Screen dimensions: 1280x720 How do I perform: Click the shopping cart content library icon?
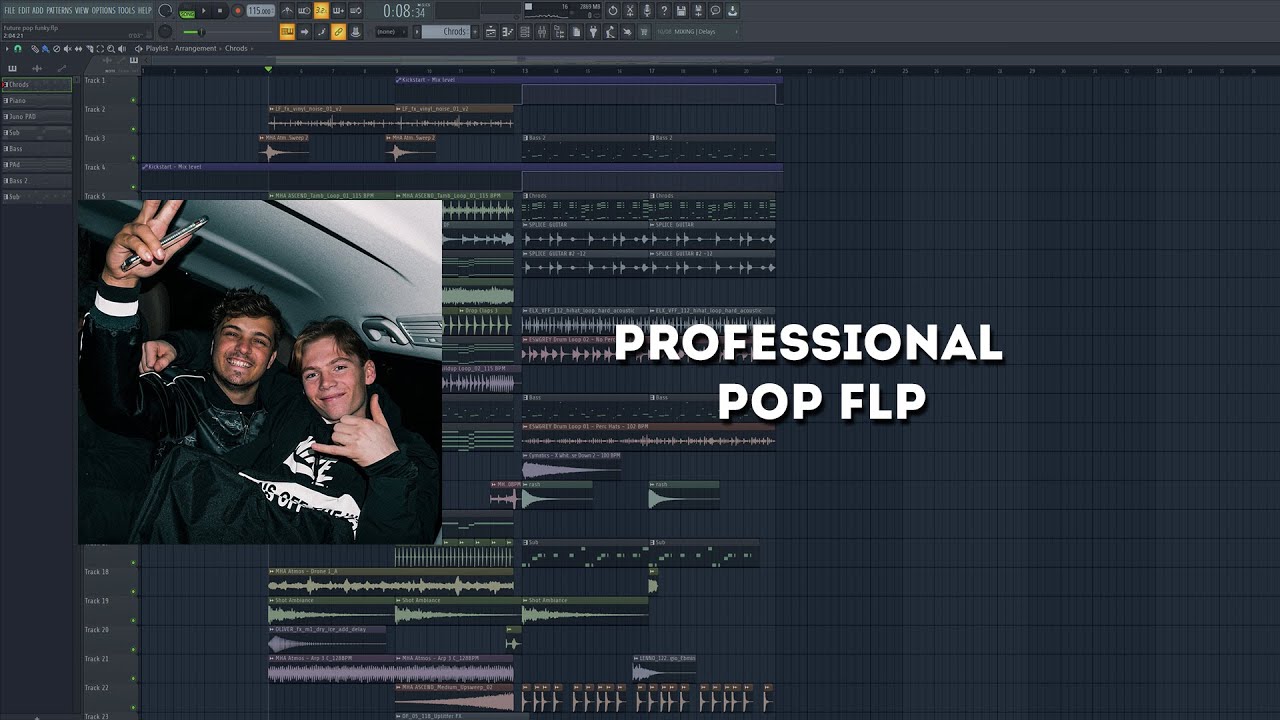(x=644, y=32)
